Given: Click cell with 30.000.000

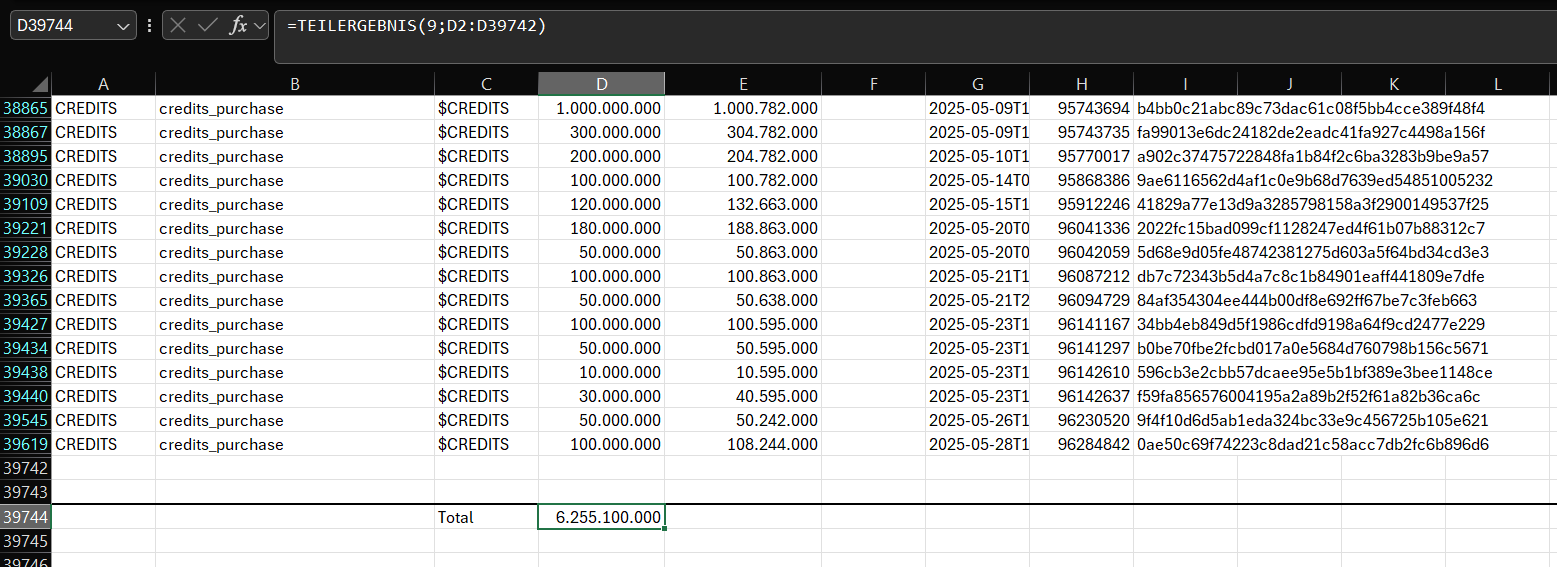Looking at the screenshot, I should click(x=601, y=396).
